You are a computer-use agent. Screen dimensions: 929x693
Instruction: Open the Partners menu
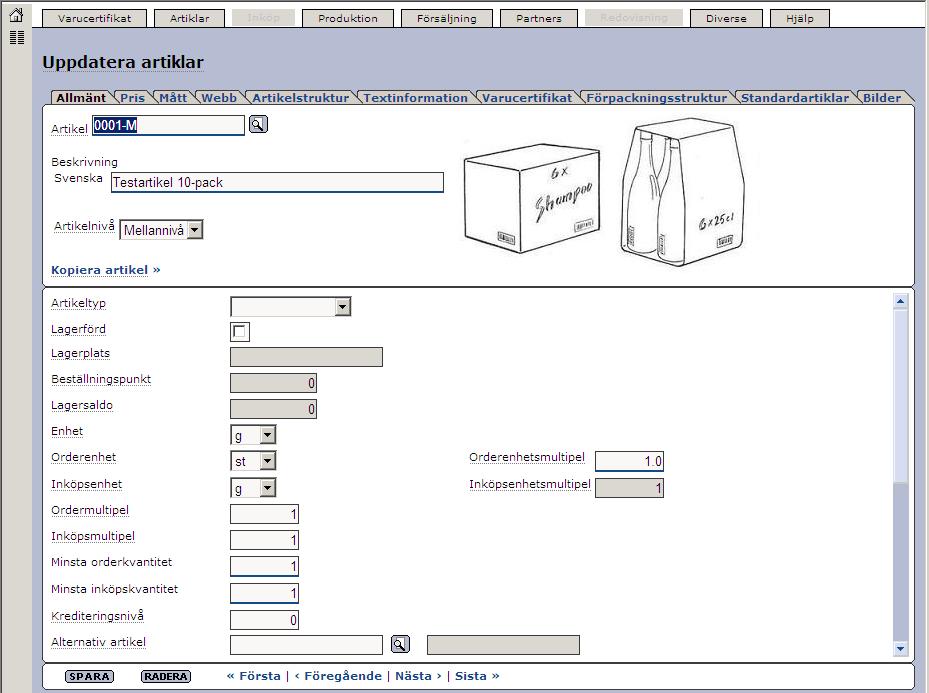click(539, 18)
